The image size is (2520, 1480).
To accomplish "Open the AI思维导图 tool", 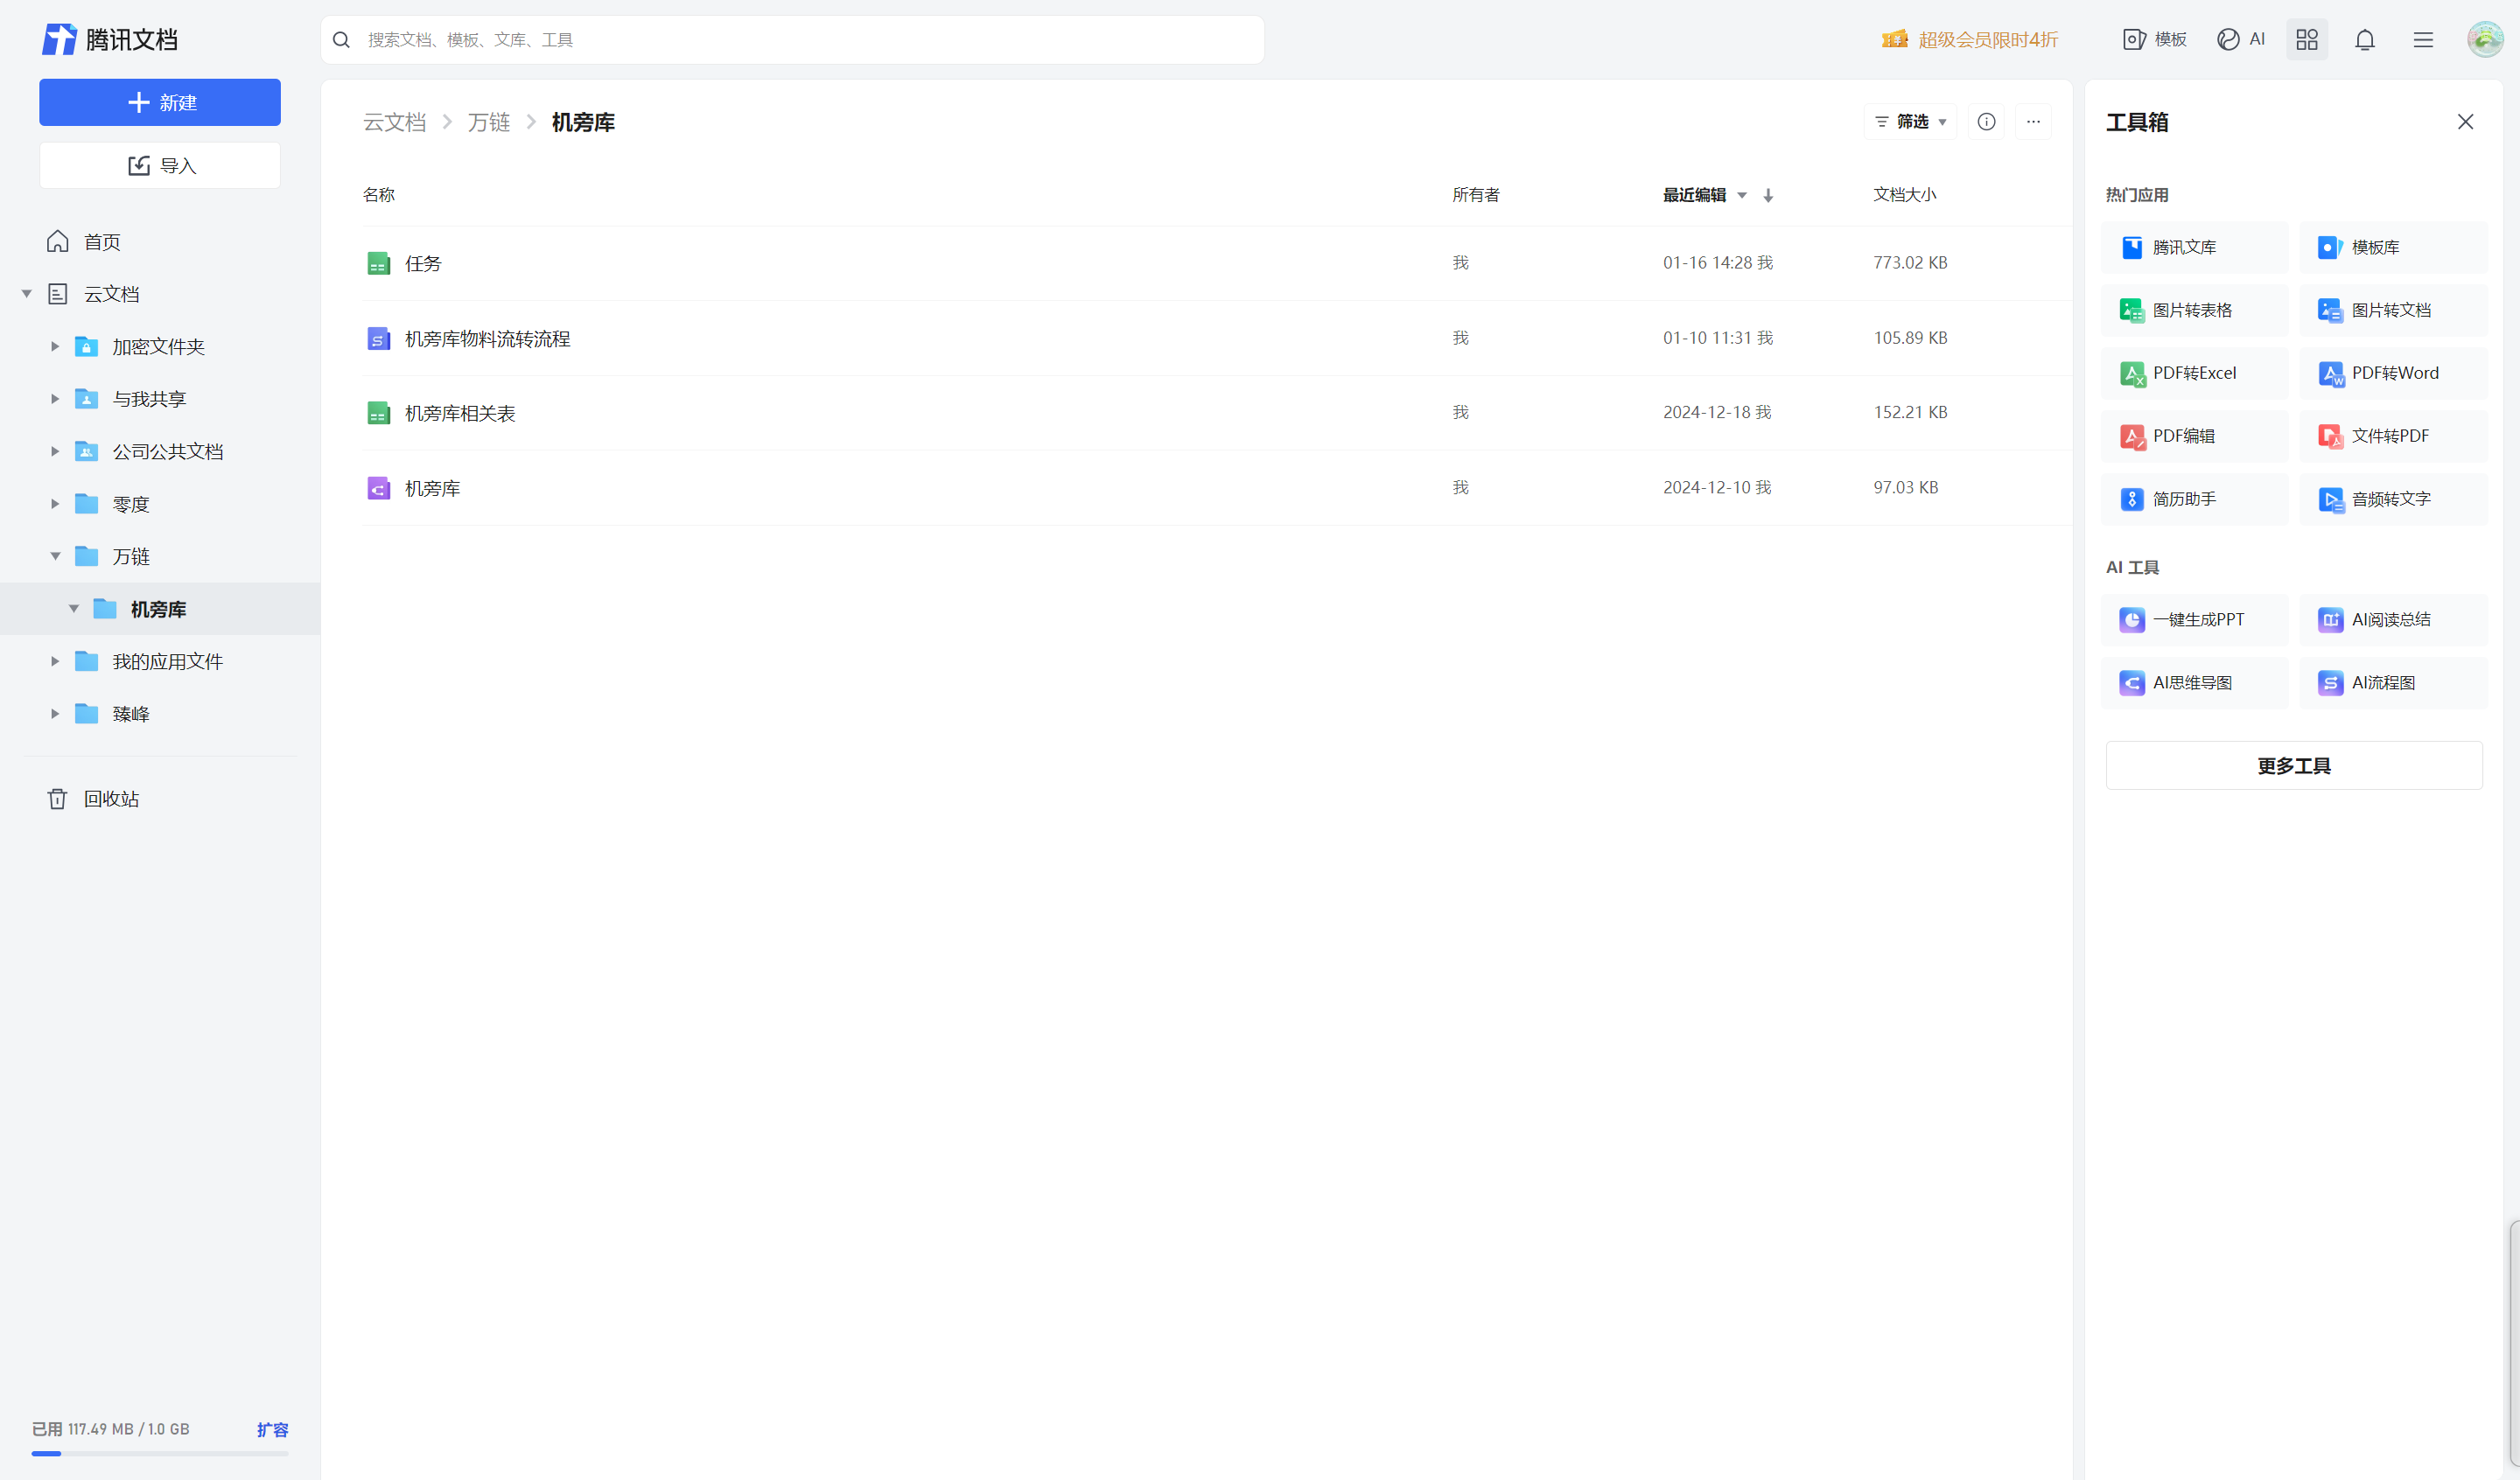I will tap(2194, 683).
